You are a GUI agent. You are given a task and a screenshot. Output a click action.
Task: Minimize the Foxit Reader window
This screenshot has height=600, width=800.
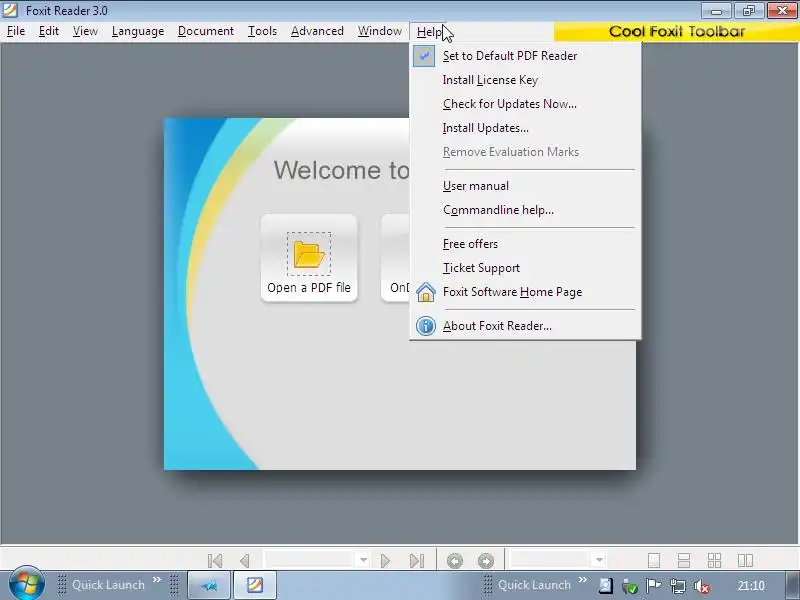(x=716, y=11)
